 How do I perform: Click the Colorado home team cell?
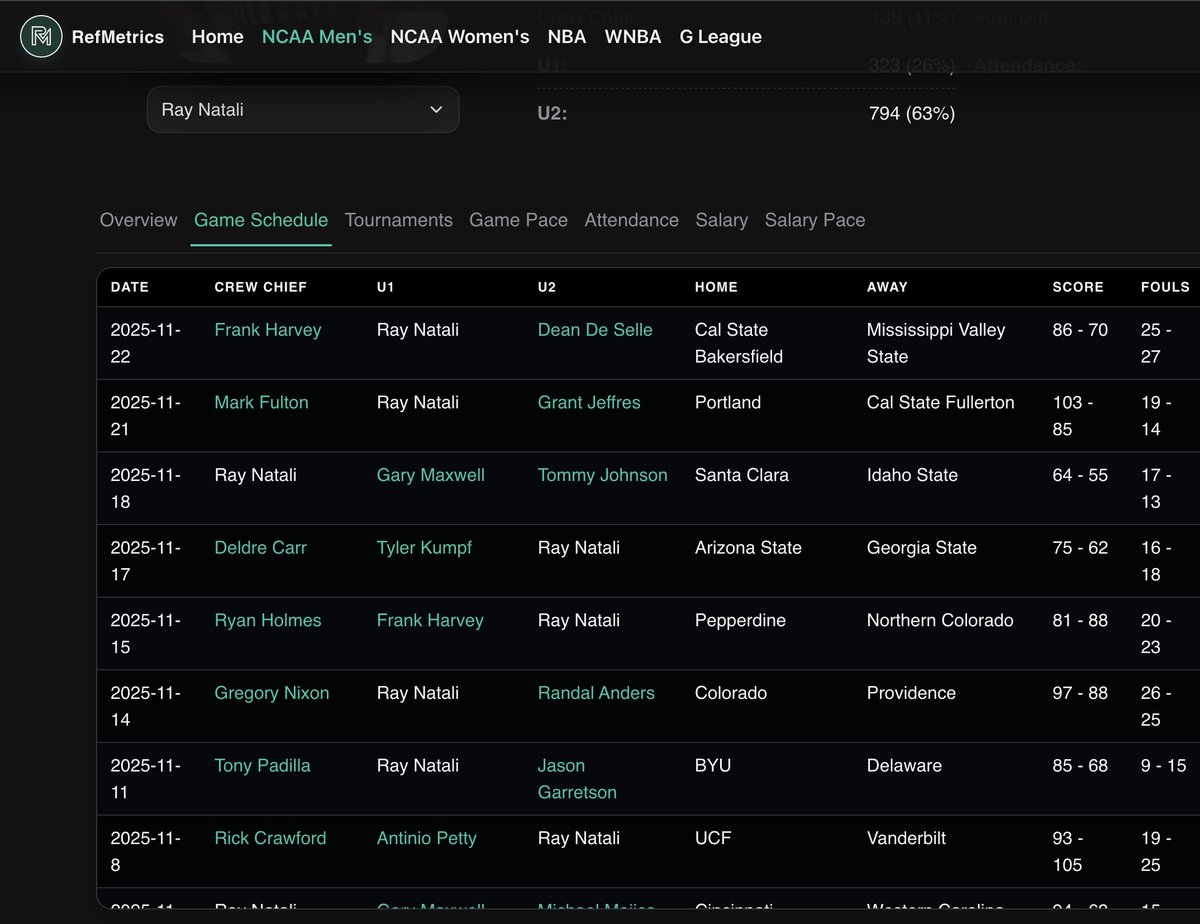point(731,693)
